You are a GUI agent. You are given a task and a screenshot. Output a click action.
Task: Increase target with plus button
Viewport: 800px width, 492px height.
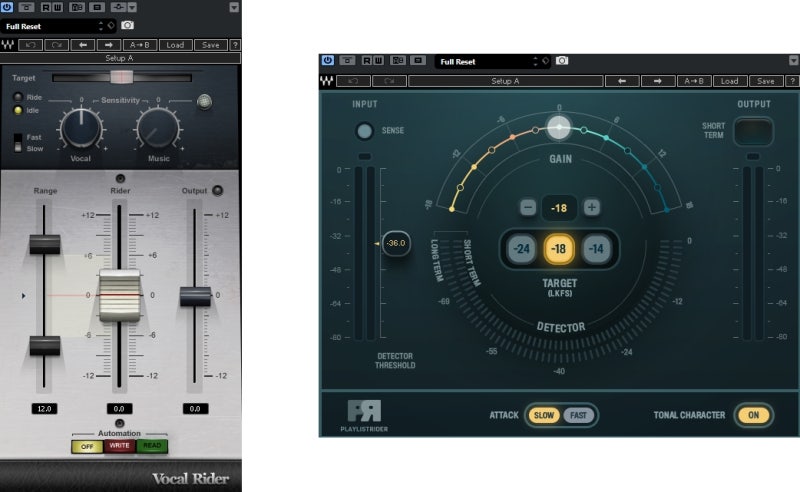pyautogui.click(x=591, y=207)
